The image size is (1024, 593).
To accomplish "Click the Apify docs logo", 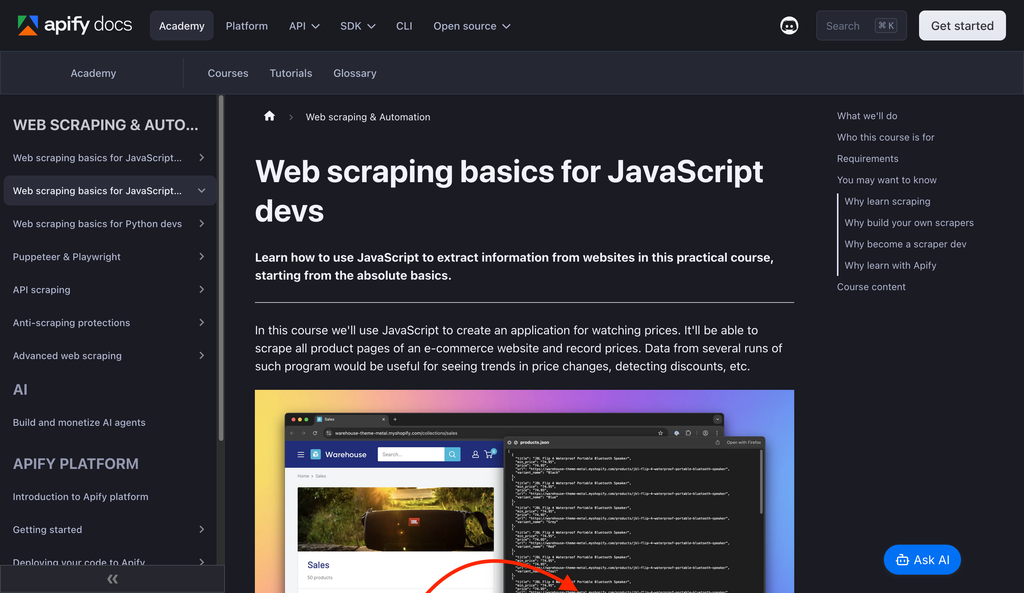I will point(74,25).
